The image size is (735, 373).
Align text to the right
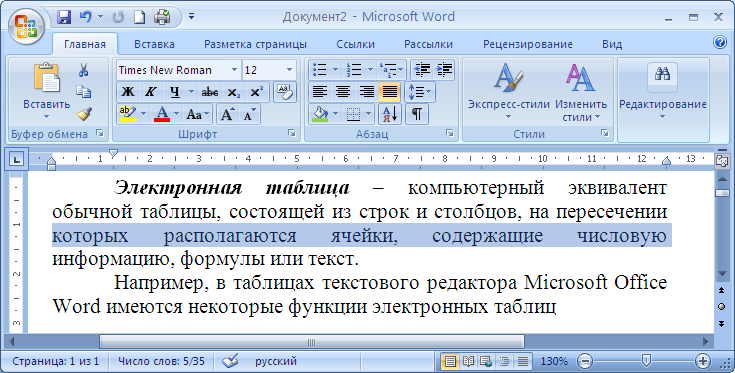click(x=366, y=91)
